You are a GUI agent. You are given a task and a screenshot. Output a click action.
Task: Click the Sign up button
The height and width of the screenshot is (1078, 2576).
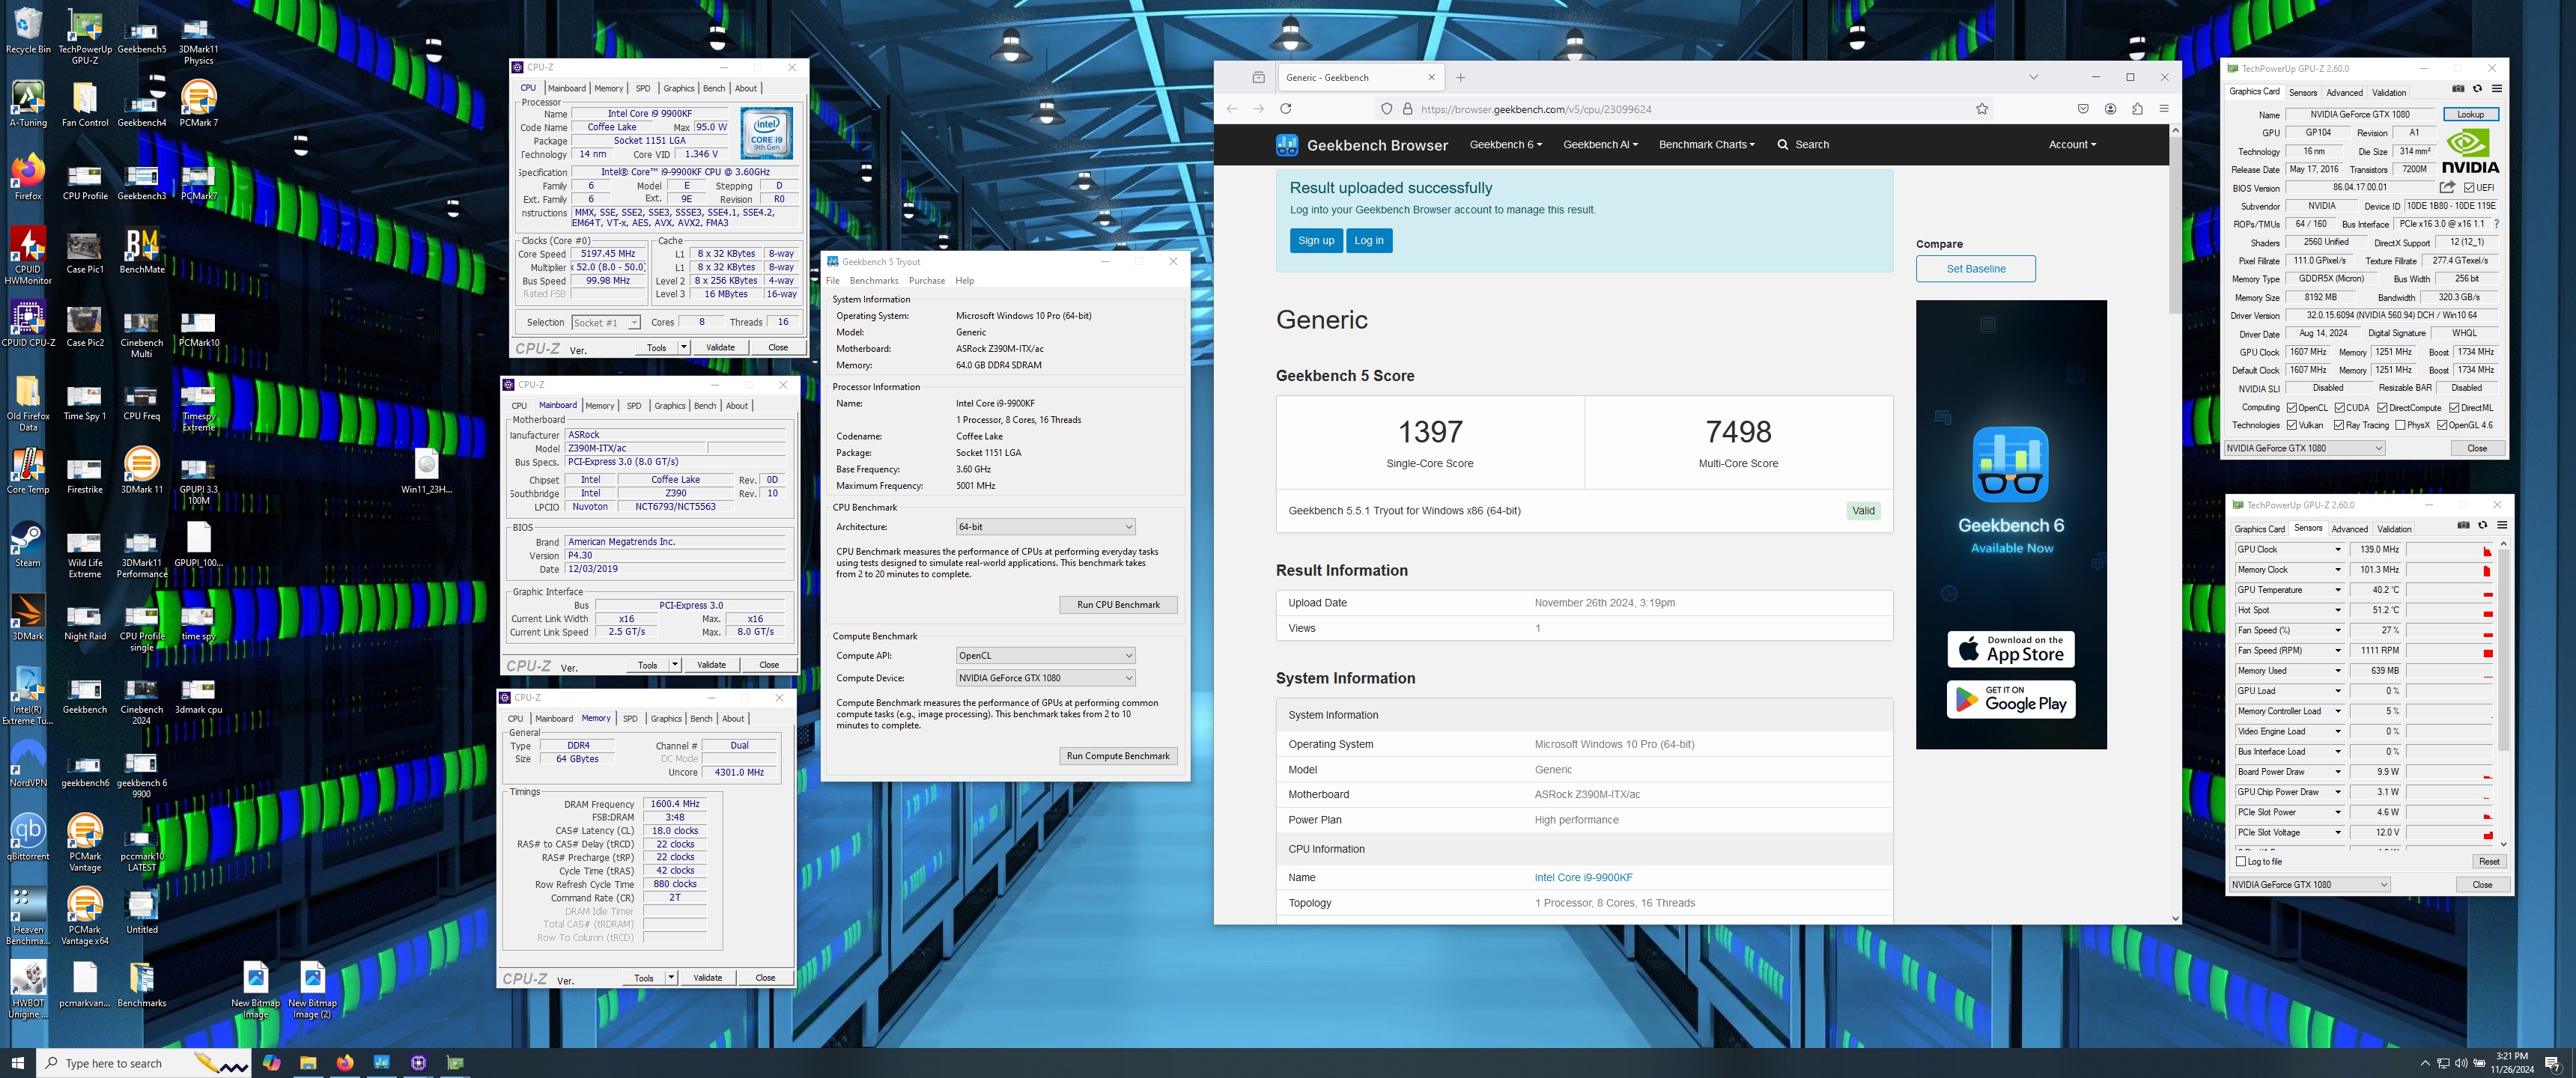pyautogui.click(x=1316, y=241)
